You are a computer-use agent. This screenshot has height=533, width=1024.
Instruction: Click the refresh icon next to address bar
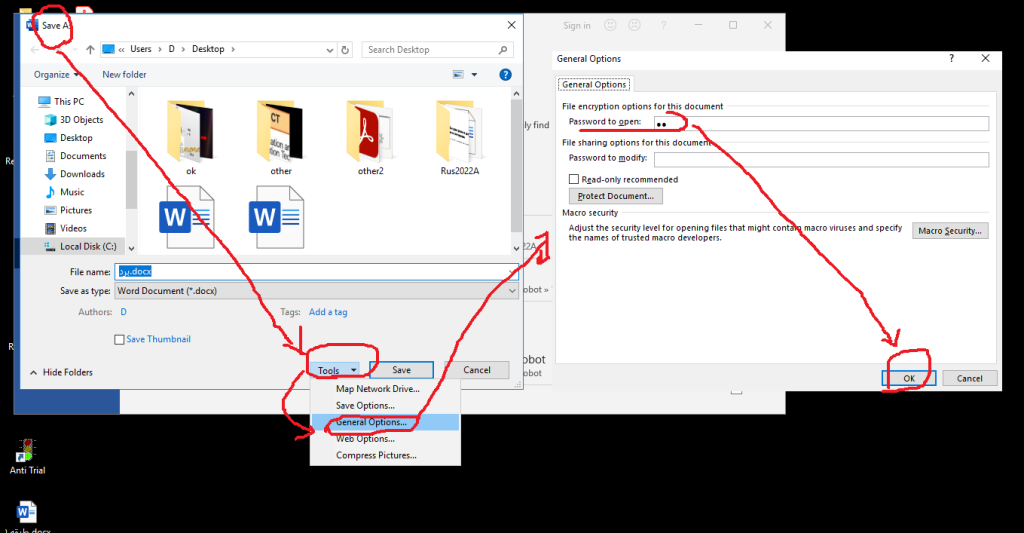coord(345,49)
